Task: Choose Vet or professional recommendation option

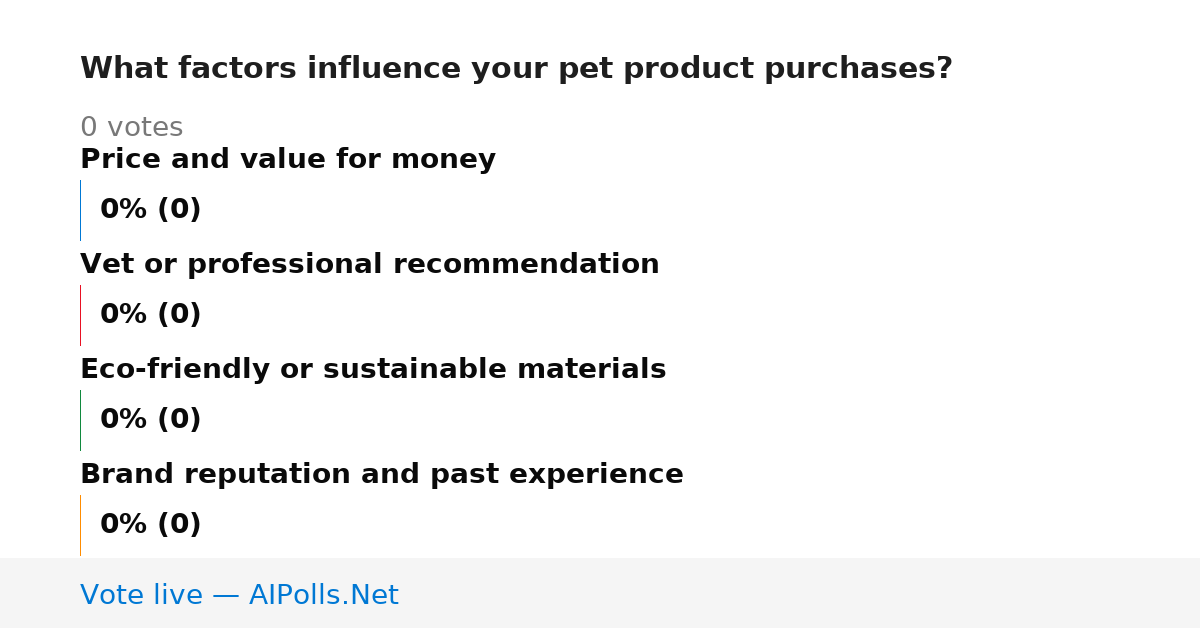Action: [x=370, y=265]
